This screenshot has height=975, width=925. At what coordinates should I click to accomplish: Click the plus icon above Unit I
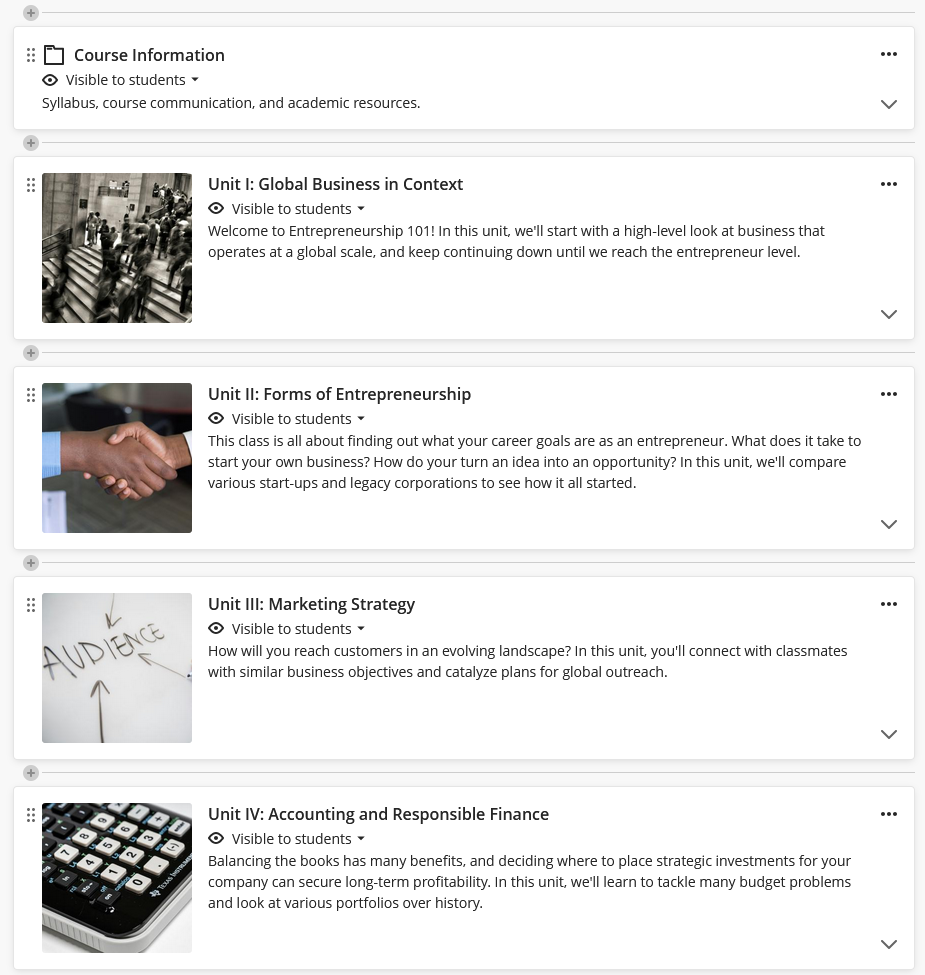[31, 143]
